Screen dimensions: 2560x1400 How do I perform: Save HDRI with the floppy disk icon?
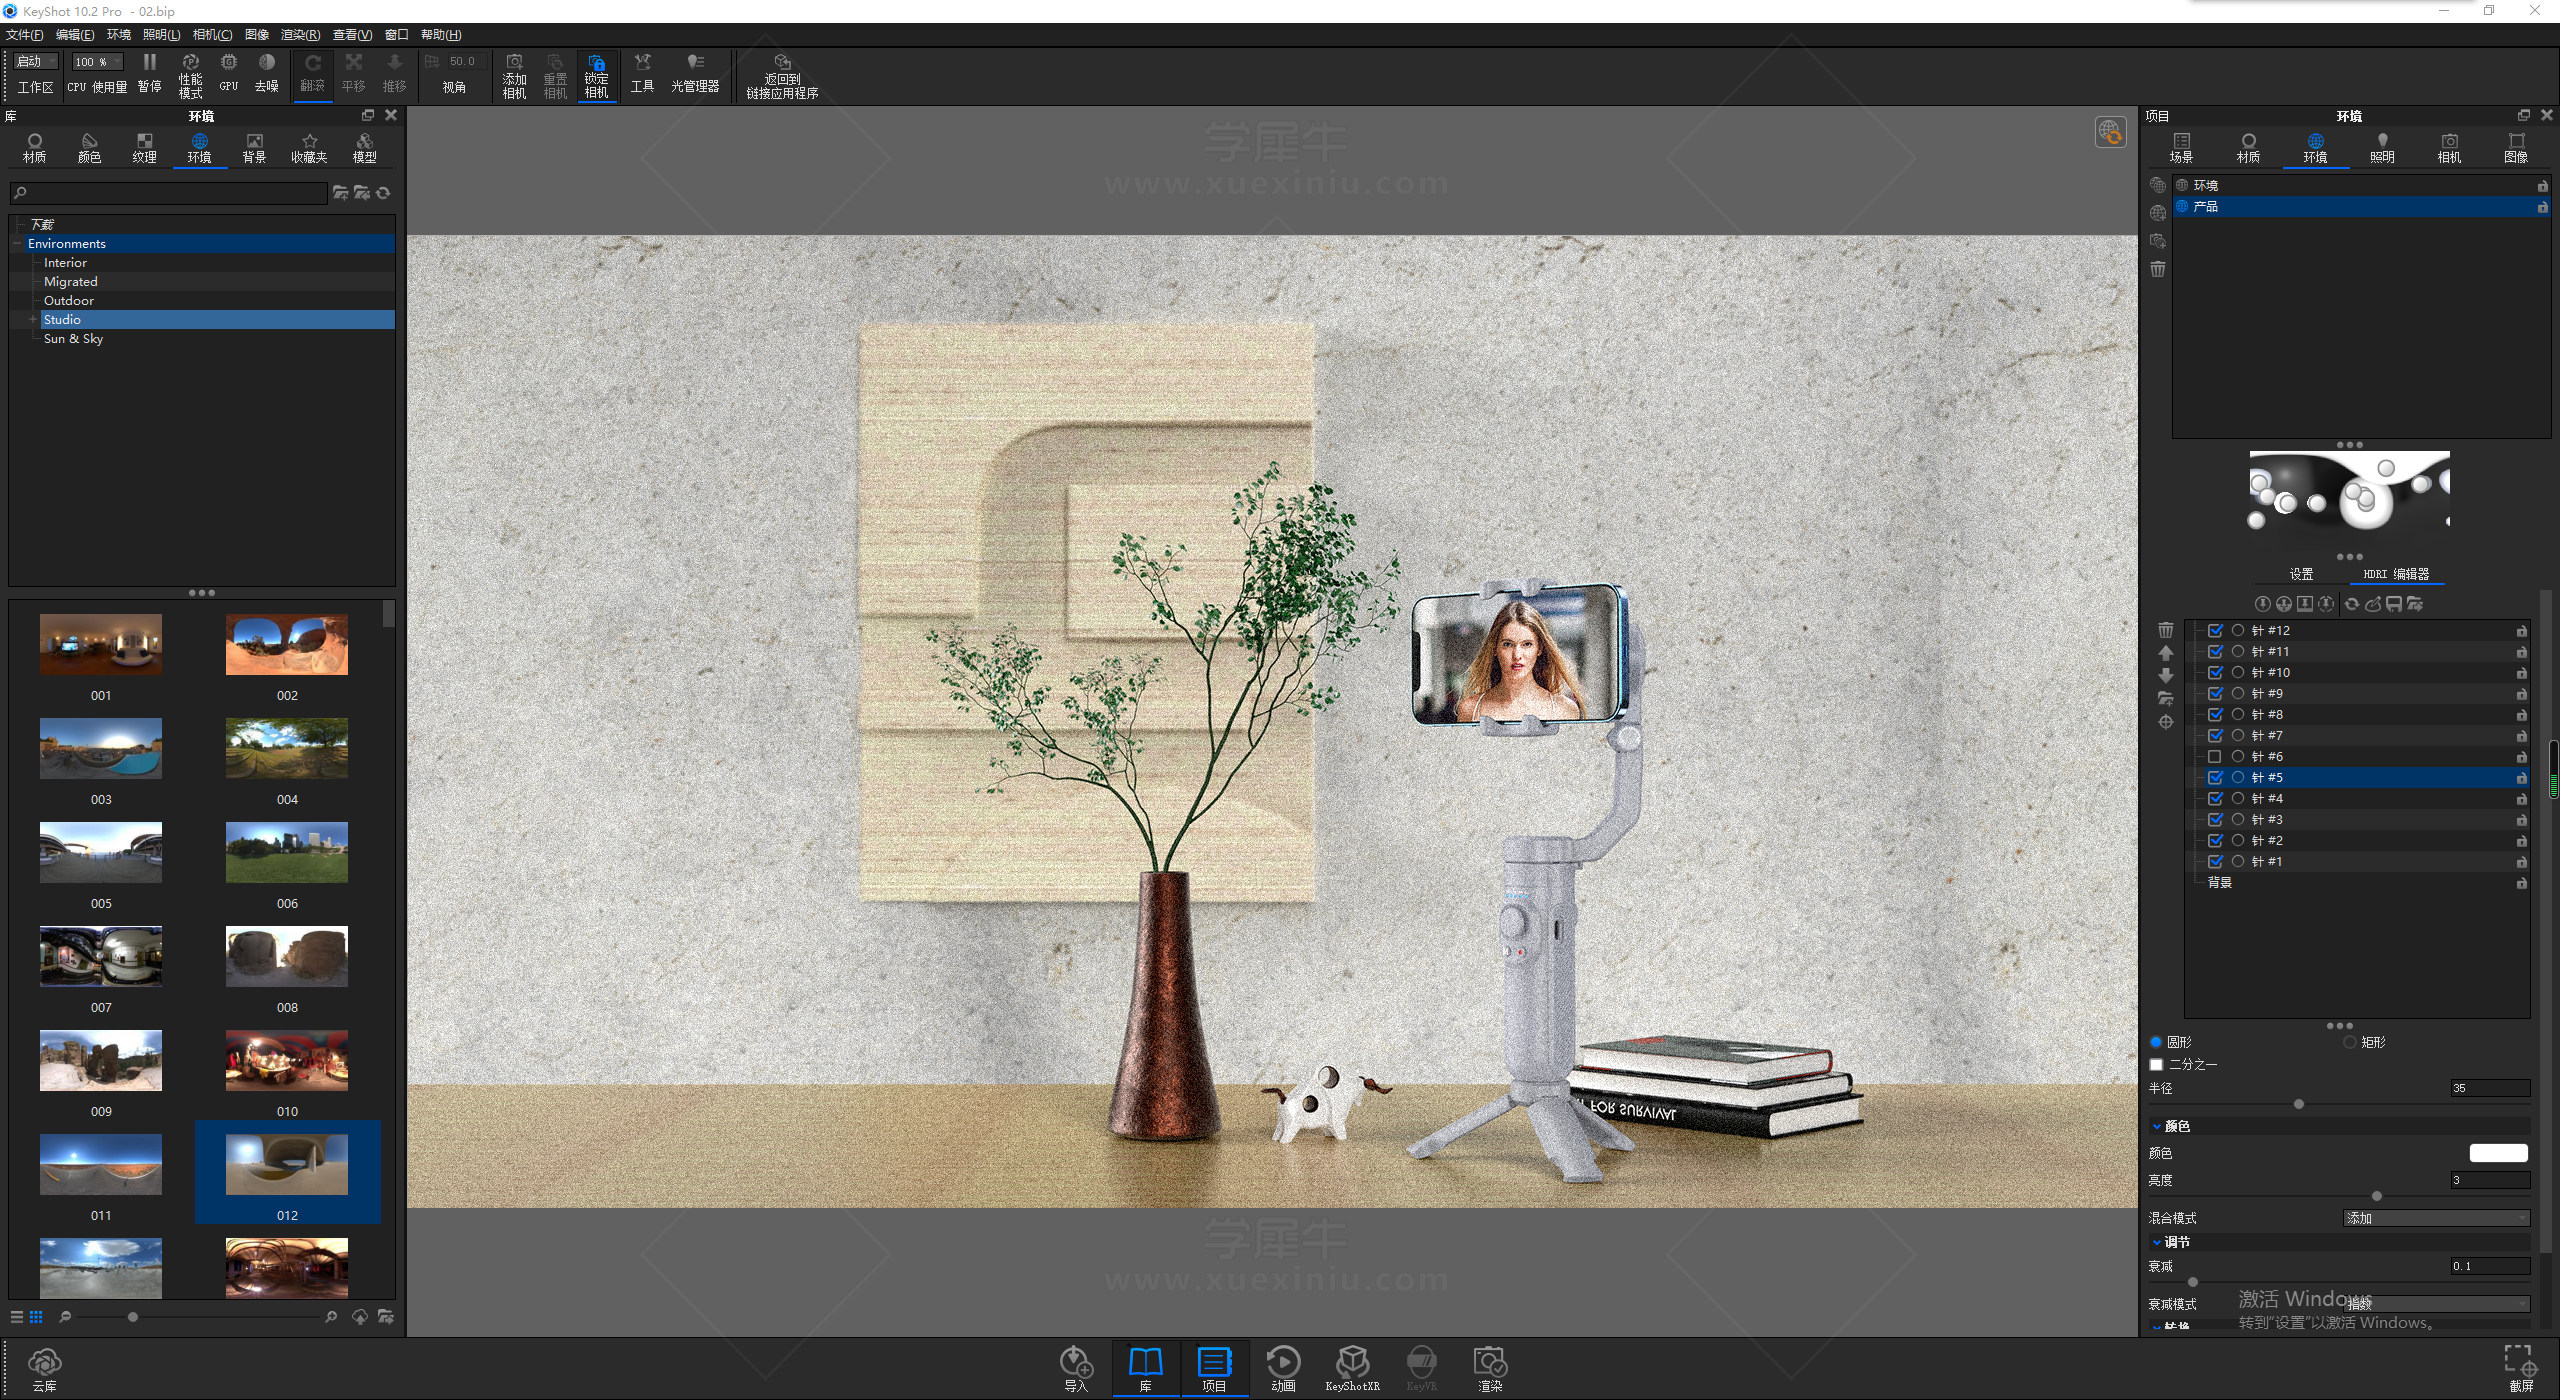pos(2394,604)
